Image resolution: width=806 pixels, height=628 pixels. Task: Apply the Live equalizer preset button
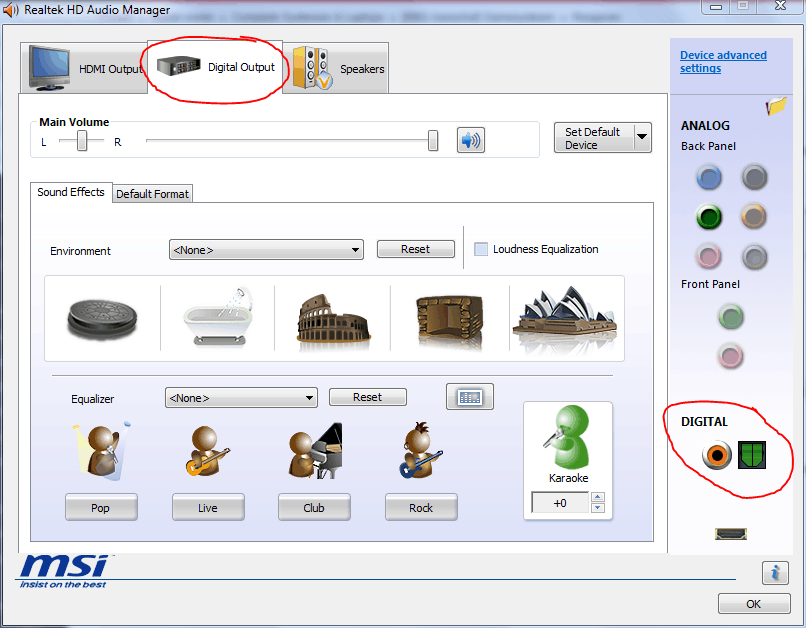point(208,508)
